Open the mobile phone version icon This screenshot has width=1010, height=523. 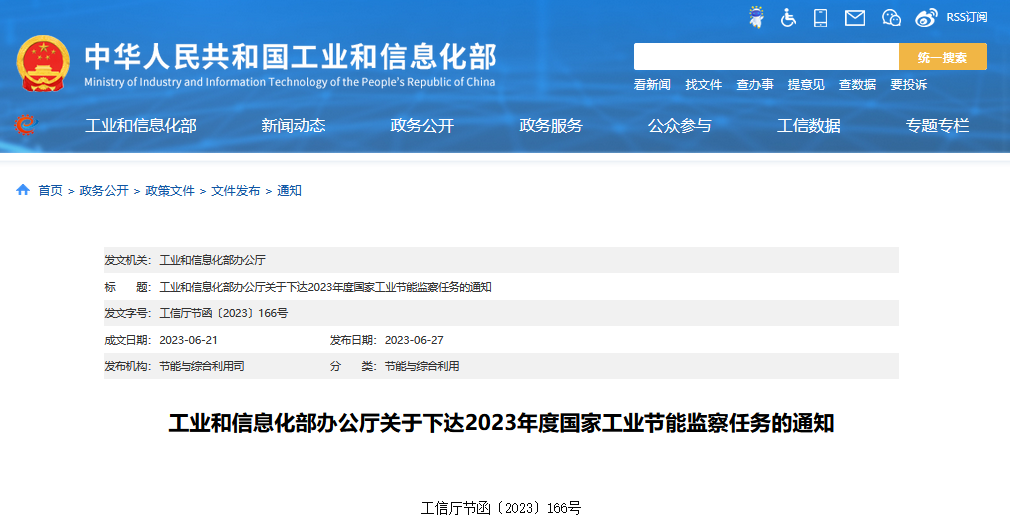point(821,17)
